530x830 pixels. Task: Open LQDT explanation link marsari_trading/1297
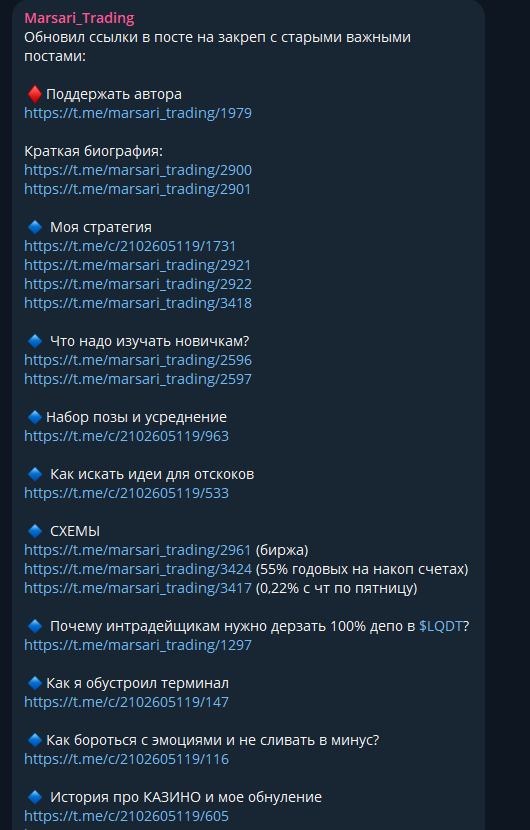pos(138,645)
